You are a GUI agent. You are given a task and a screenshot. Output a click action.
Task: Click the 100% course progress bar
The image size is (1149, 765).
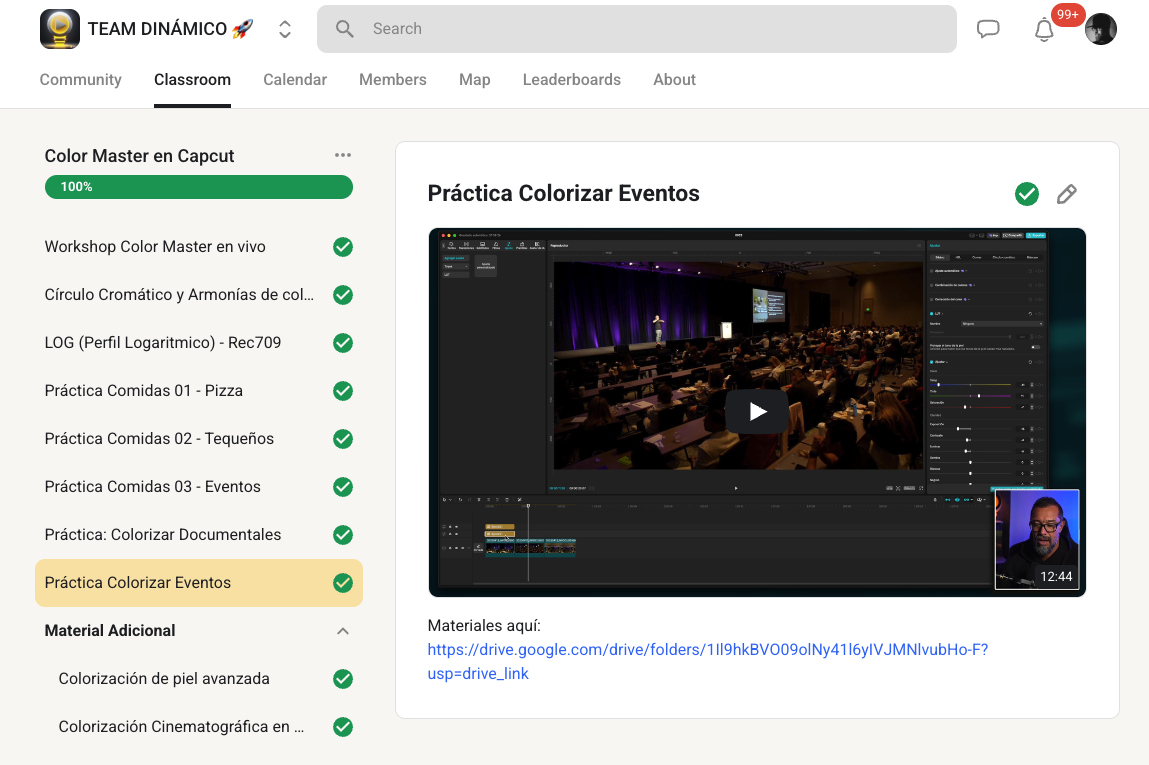click(x=199, y=187)
